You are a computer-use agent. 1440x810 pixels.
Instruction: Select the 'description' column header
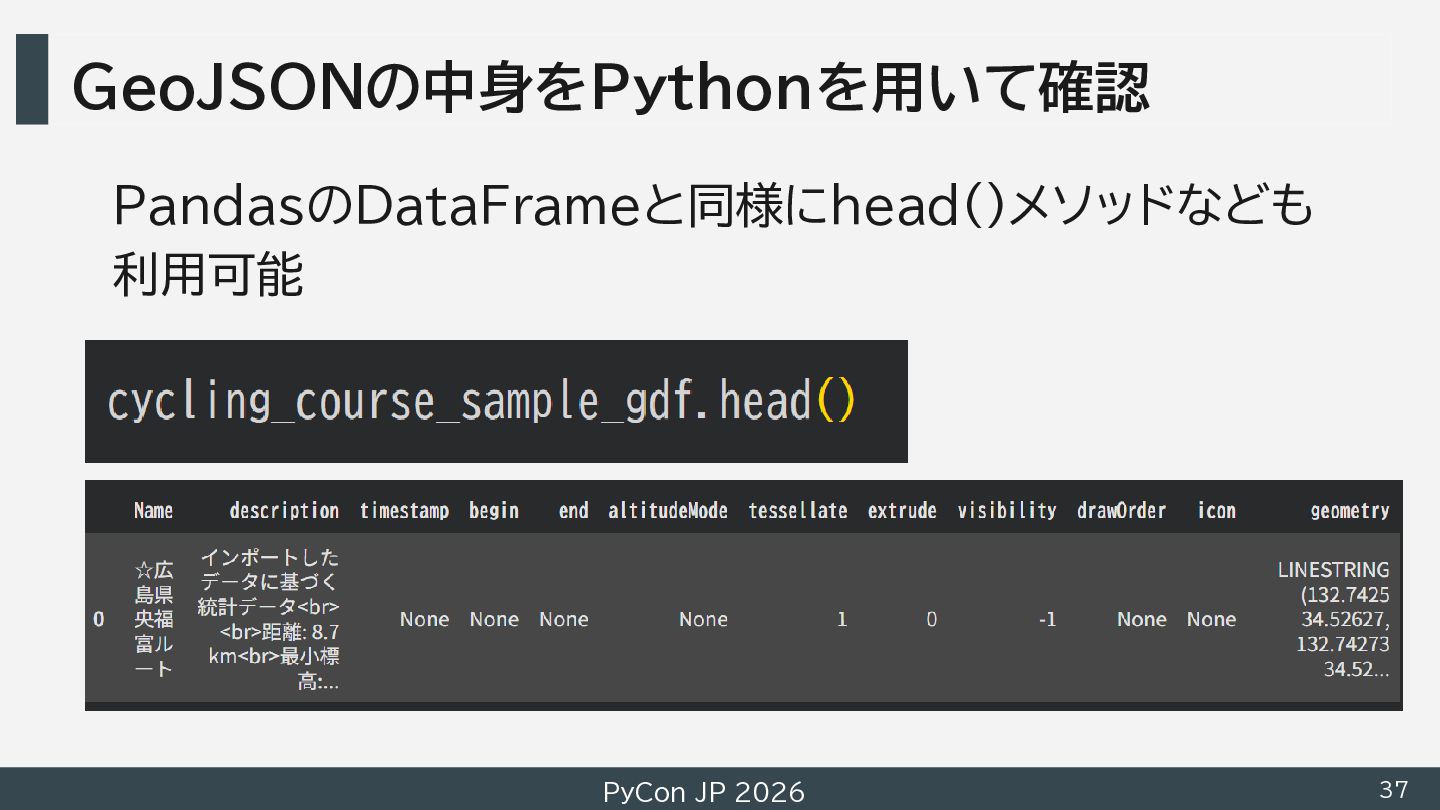click(x=284, y=510)
